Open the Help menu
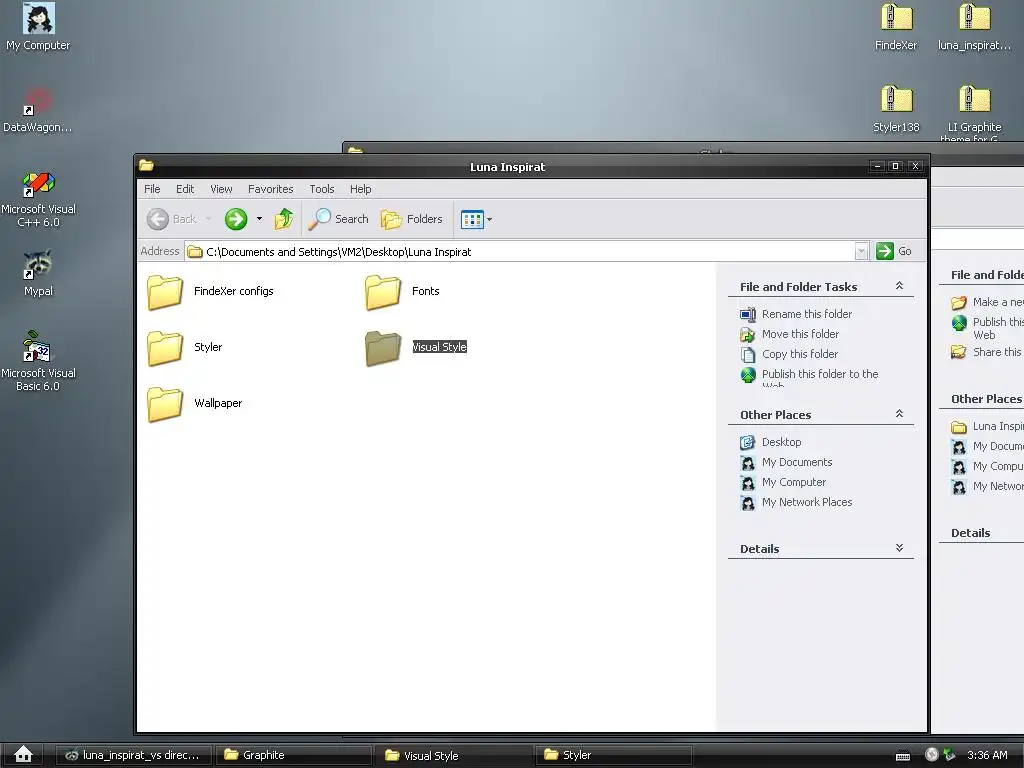 (x=360, y=189)
